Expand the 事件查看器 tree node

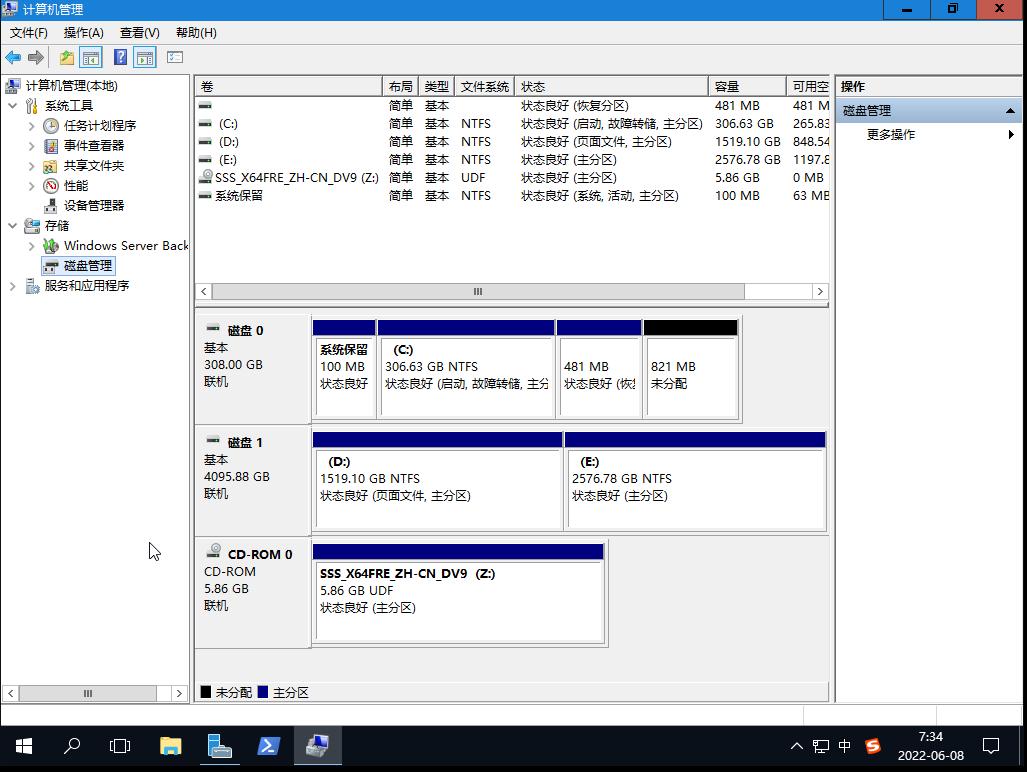point(30,145)
